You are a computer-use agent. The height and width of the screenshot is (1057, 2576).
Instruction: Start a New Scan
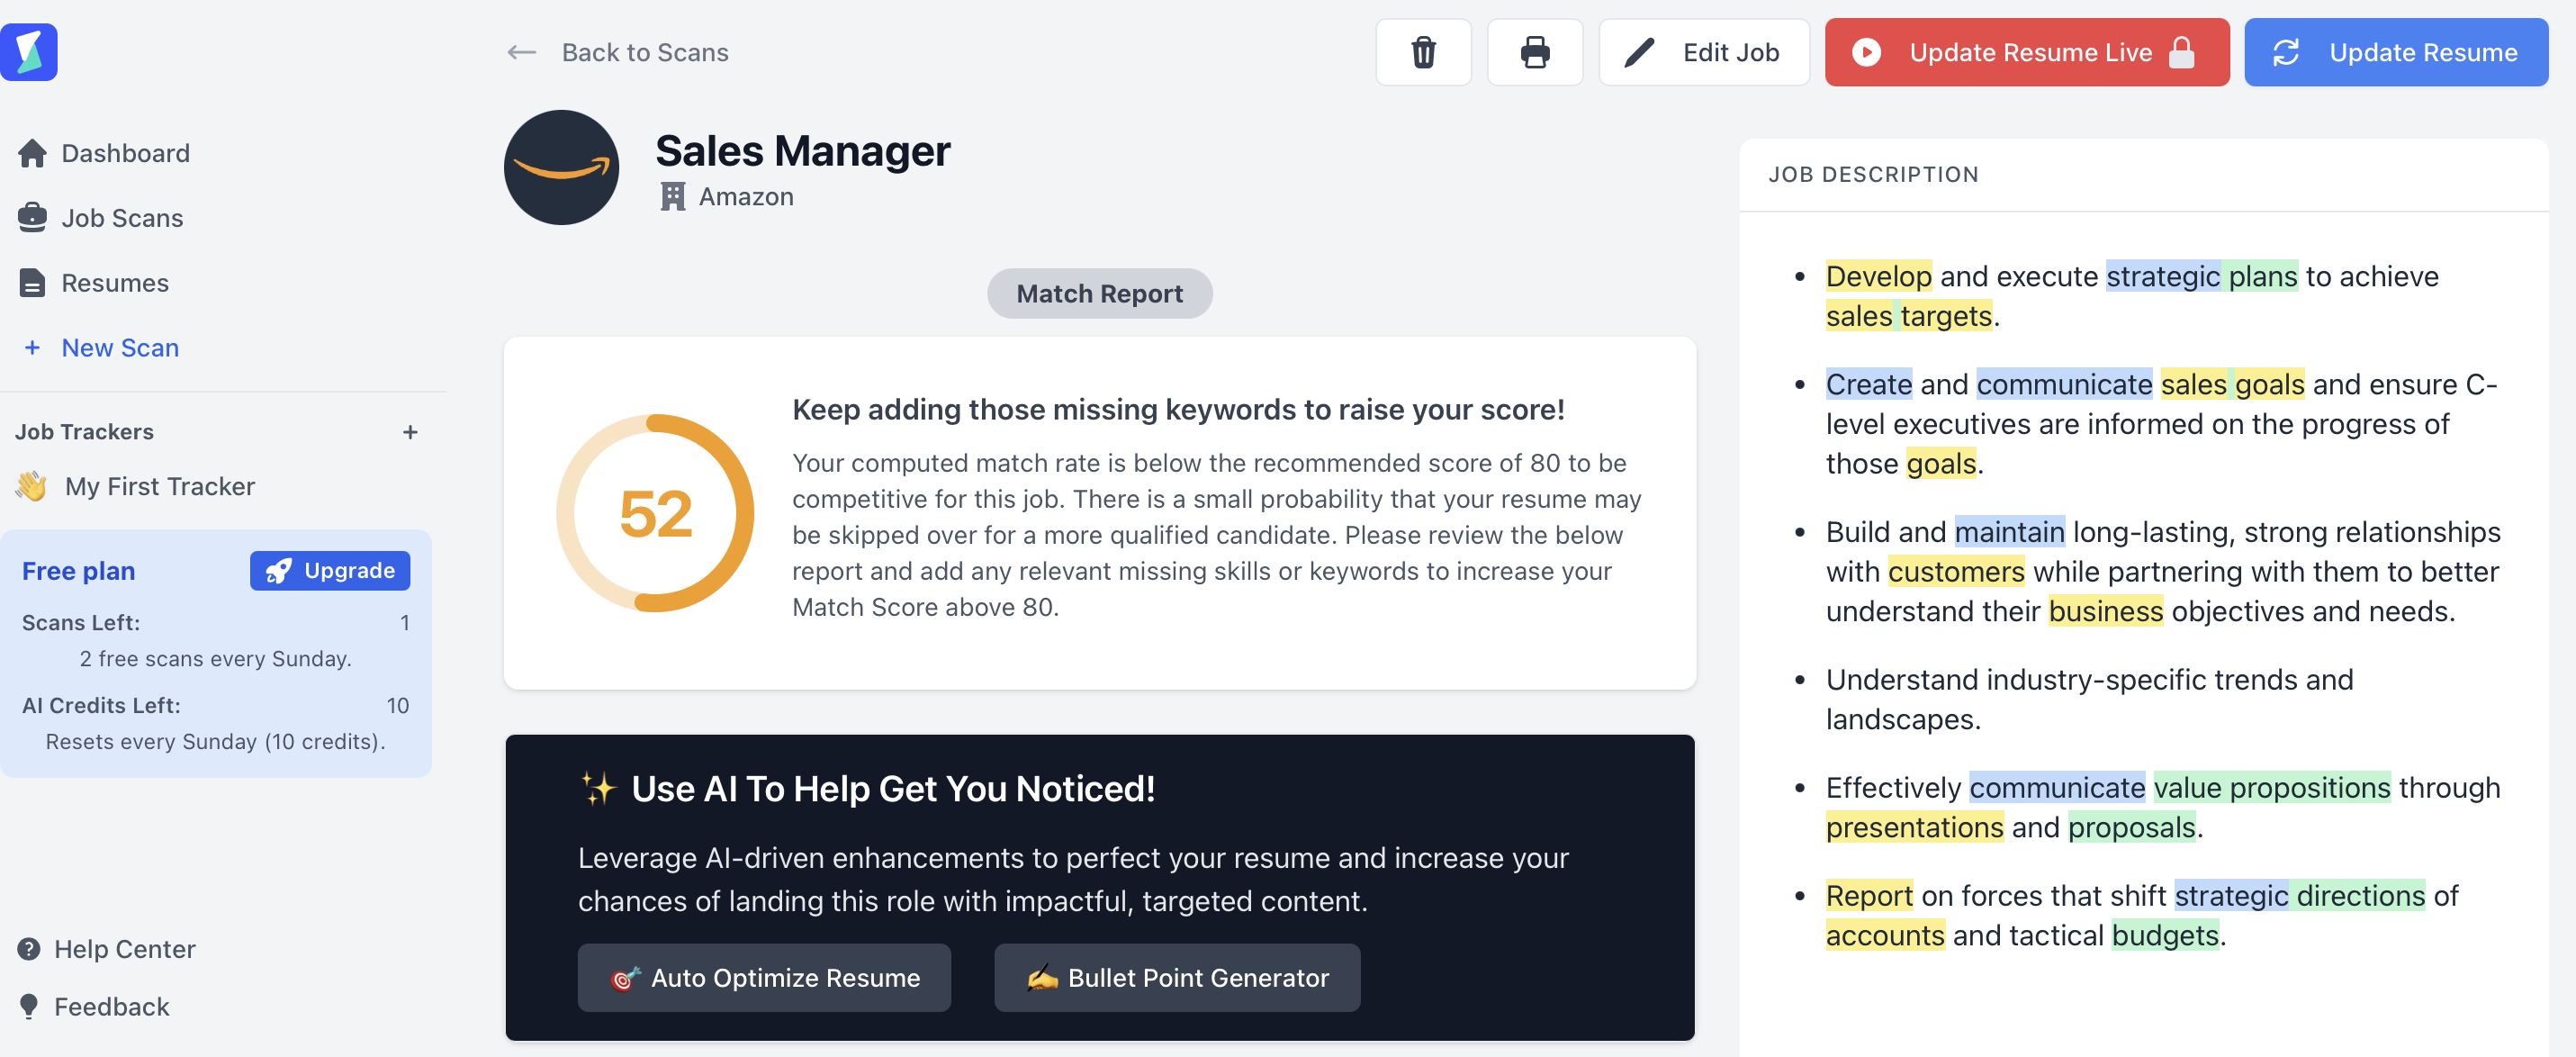[120, 348]
